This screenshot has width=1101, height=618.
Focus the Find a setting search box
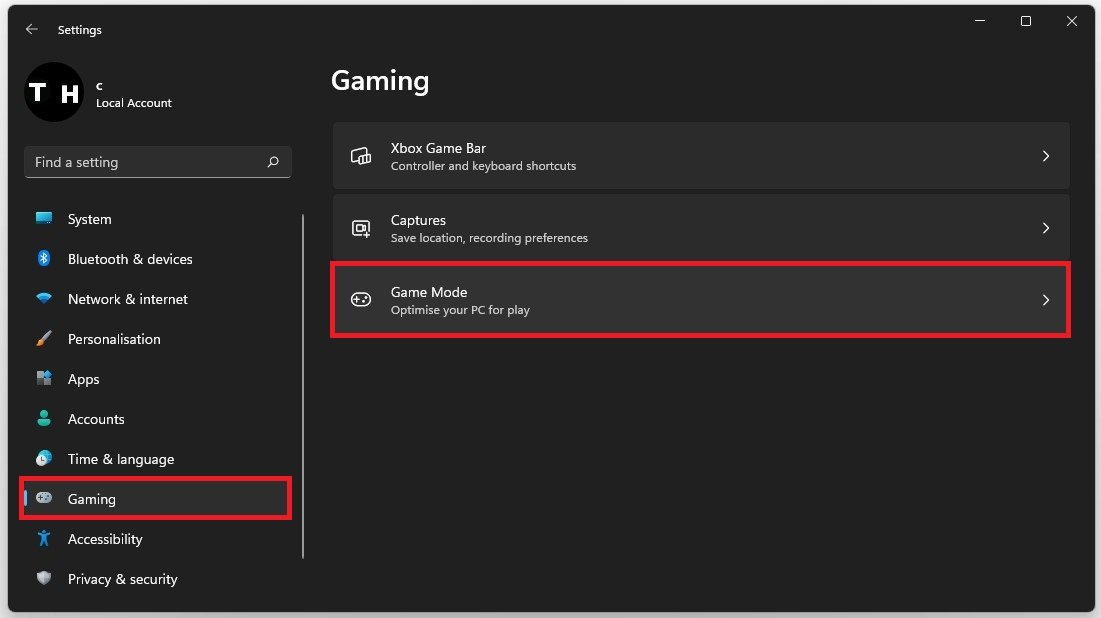tap(157, 162)
